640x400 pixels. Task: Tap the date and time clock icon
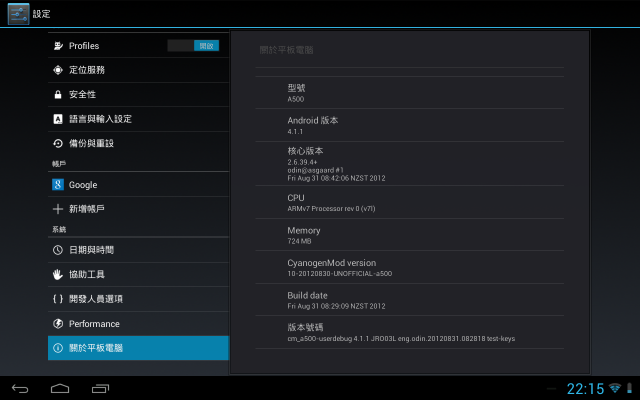tap(58, 250)
